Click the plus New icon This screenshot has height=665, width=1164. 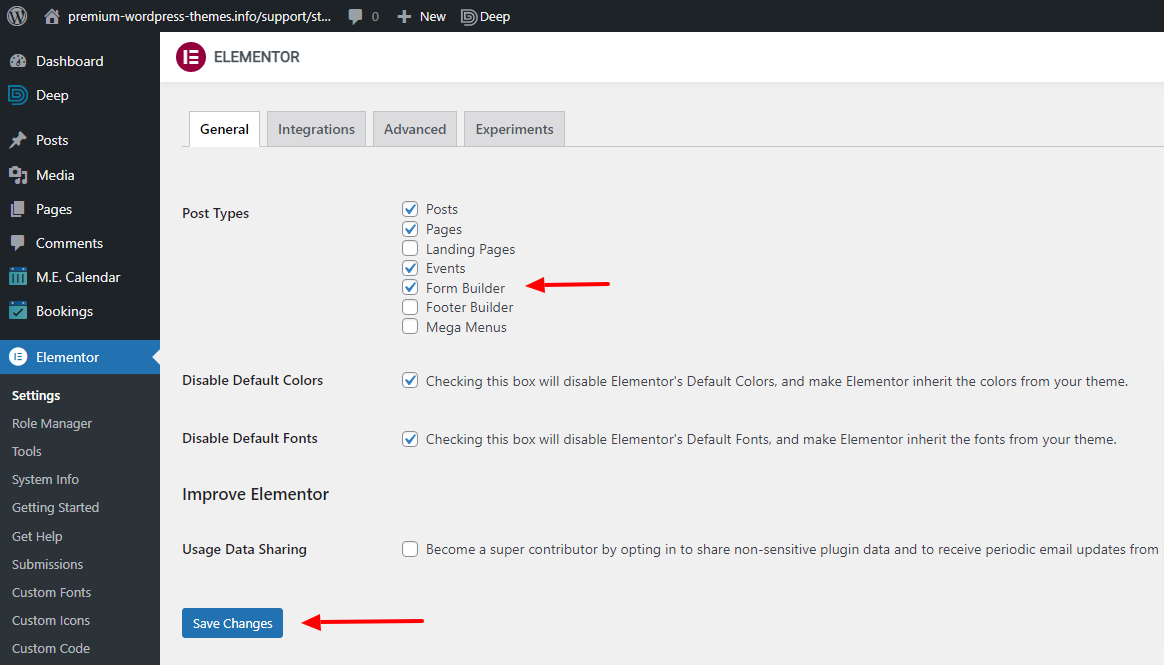point(404,16)
